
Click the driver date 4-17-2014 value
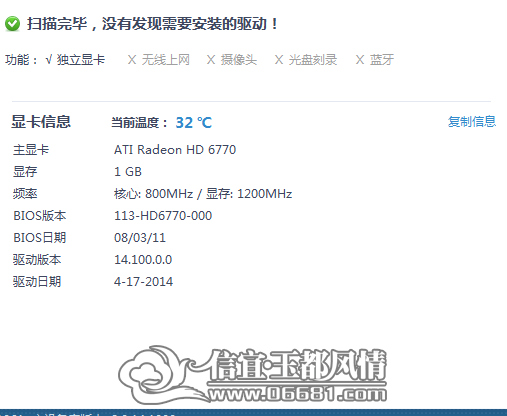pyautogui.click(x=143, y=282)
